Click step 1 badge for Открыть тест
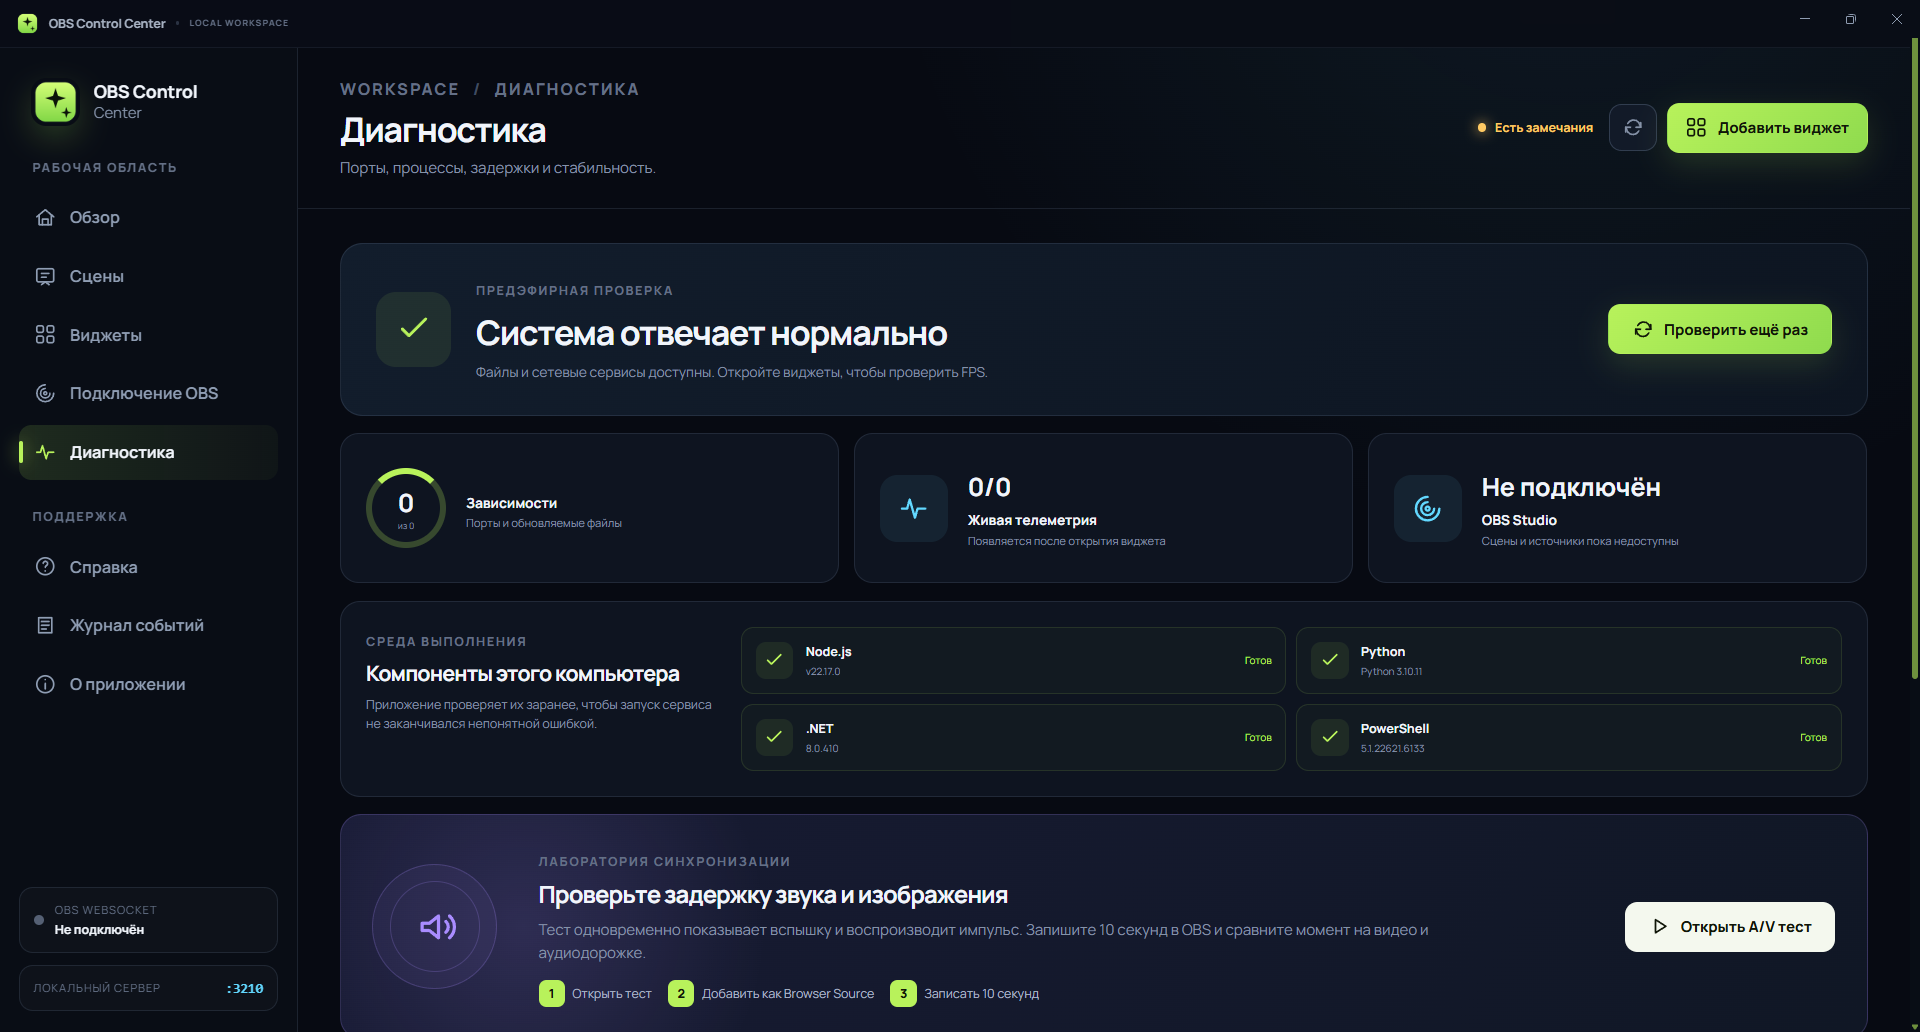 (551, 994)
